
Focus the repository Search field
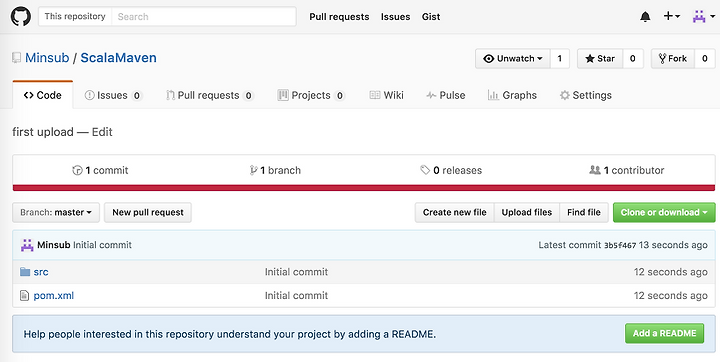(x=204, y=17)
